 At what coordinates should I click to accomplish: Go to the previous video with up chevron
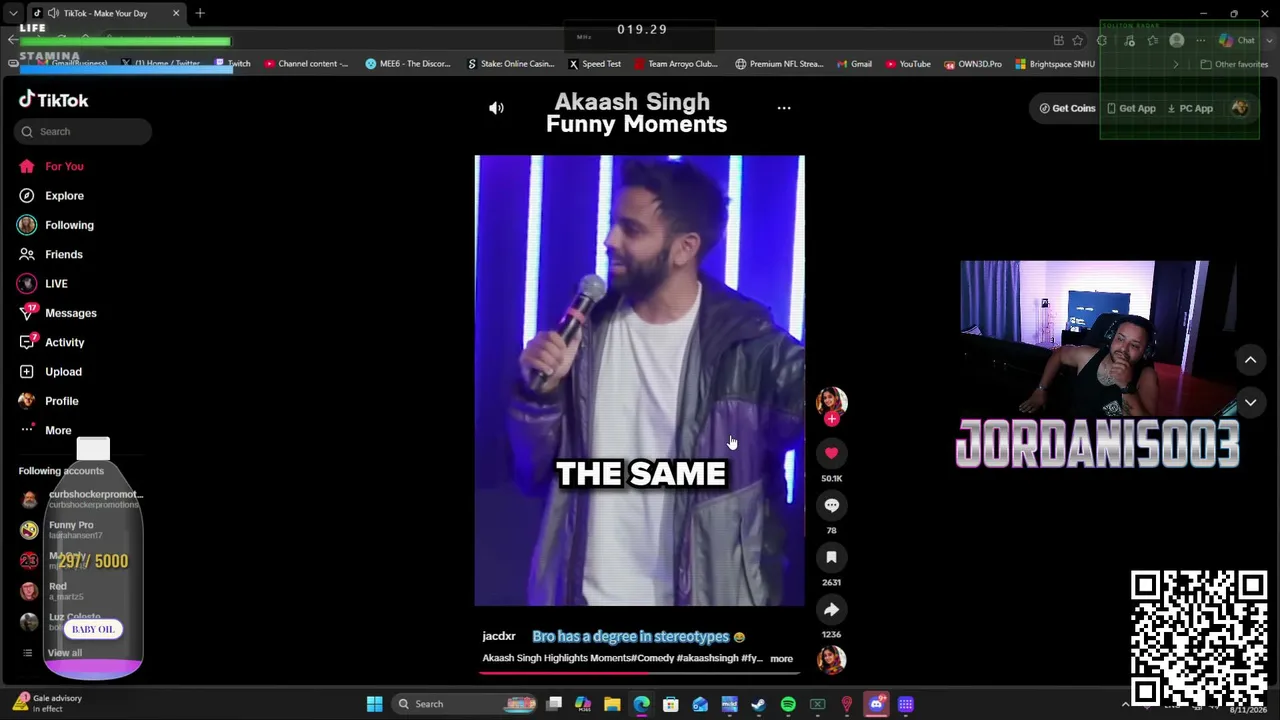tap(1250, 359)
